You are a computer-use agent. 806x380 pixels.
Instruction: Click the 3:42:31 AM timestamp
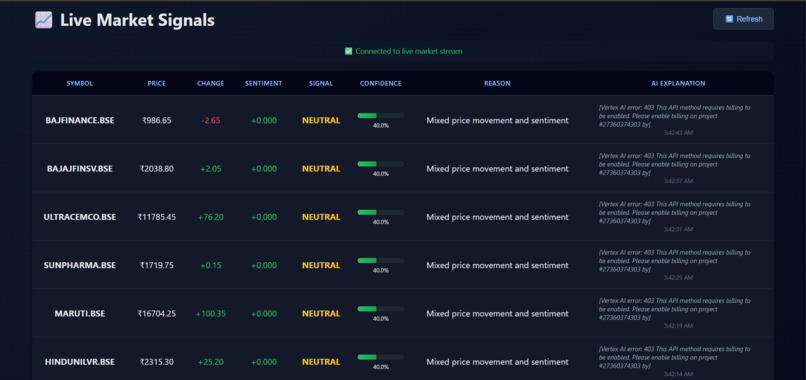pyautogui.click(x=678, y=230)
